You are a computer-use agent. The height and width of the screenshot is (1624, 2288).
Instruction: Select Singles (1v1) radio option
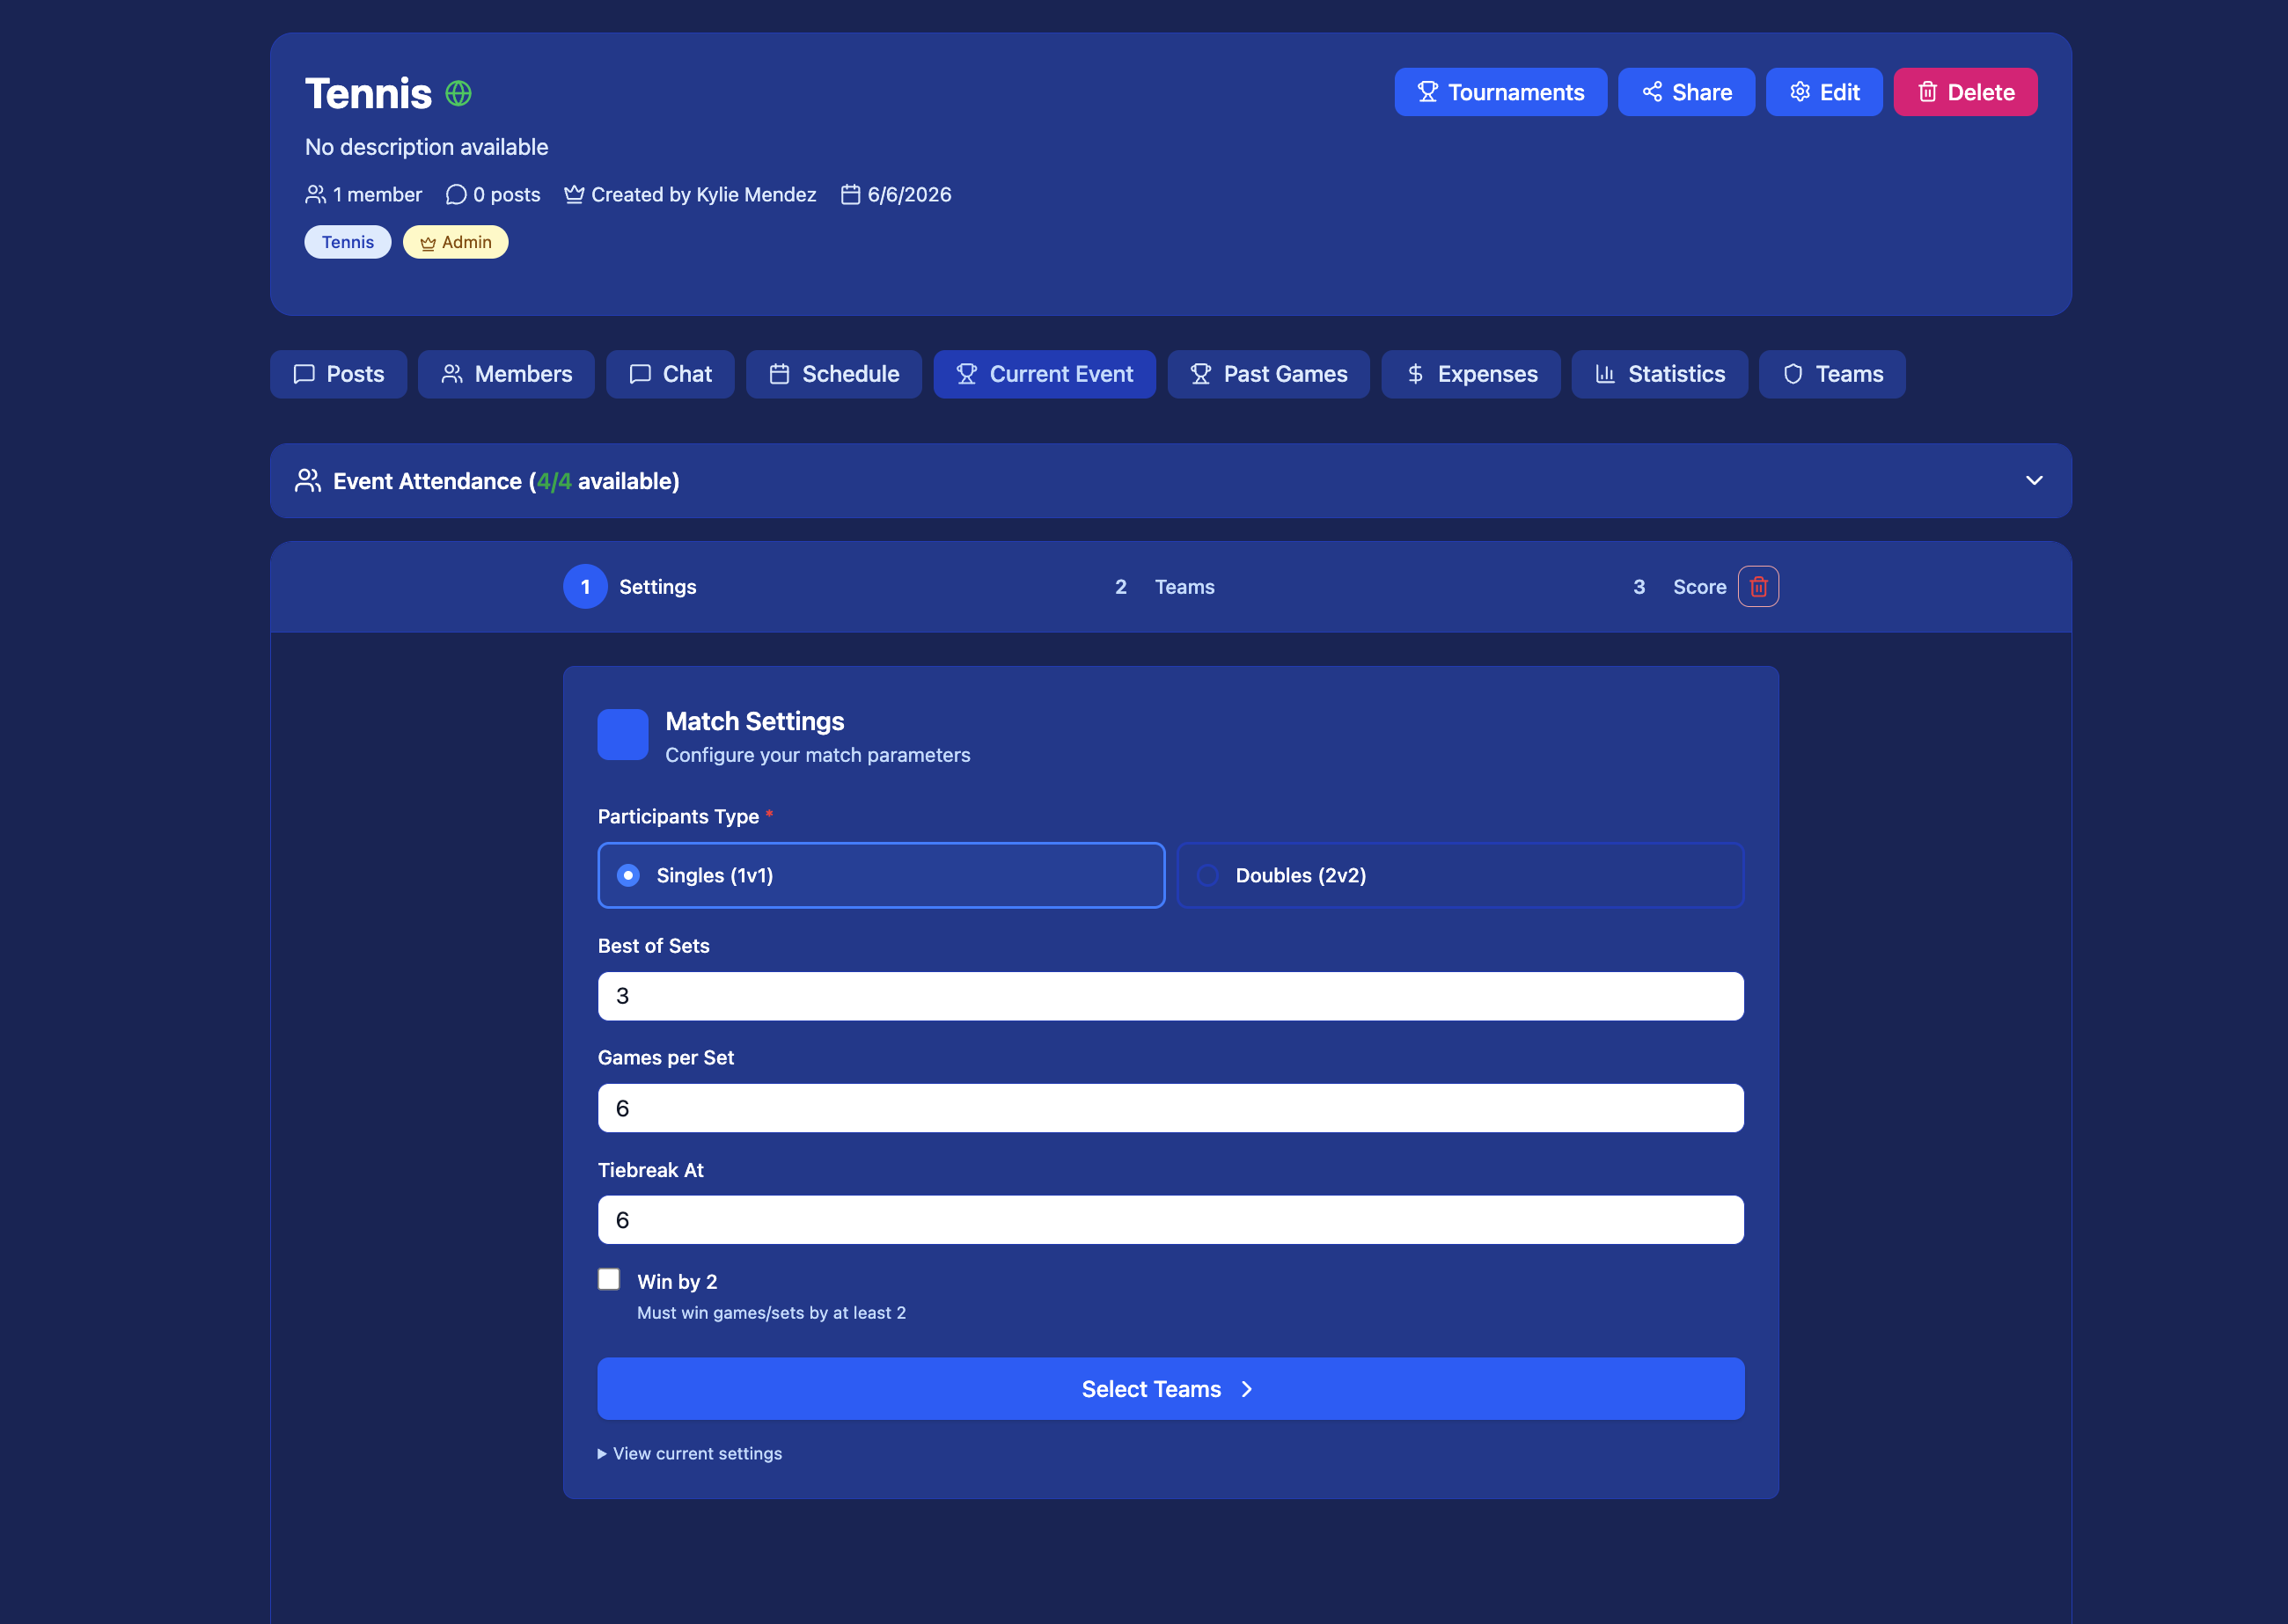(x=881, y=875)
